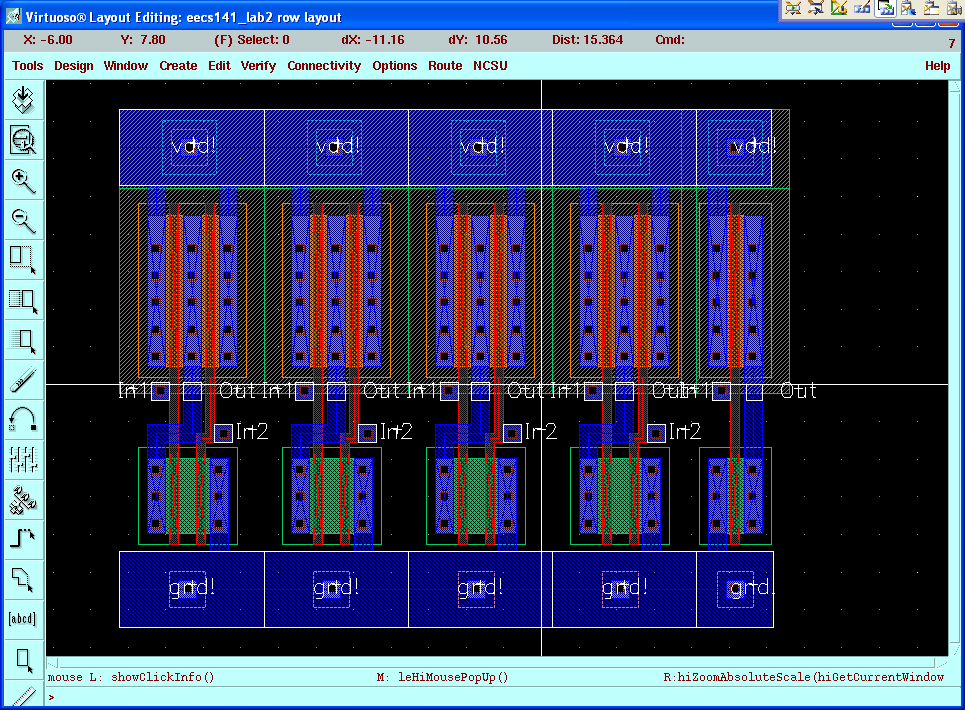Choose the Create Polygon tool icon

[x=23, y=578]
